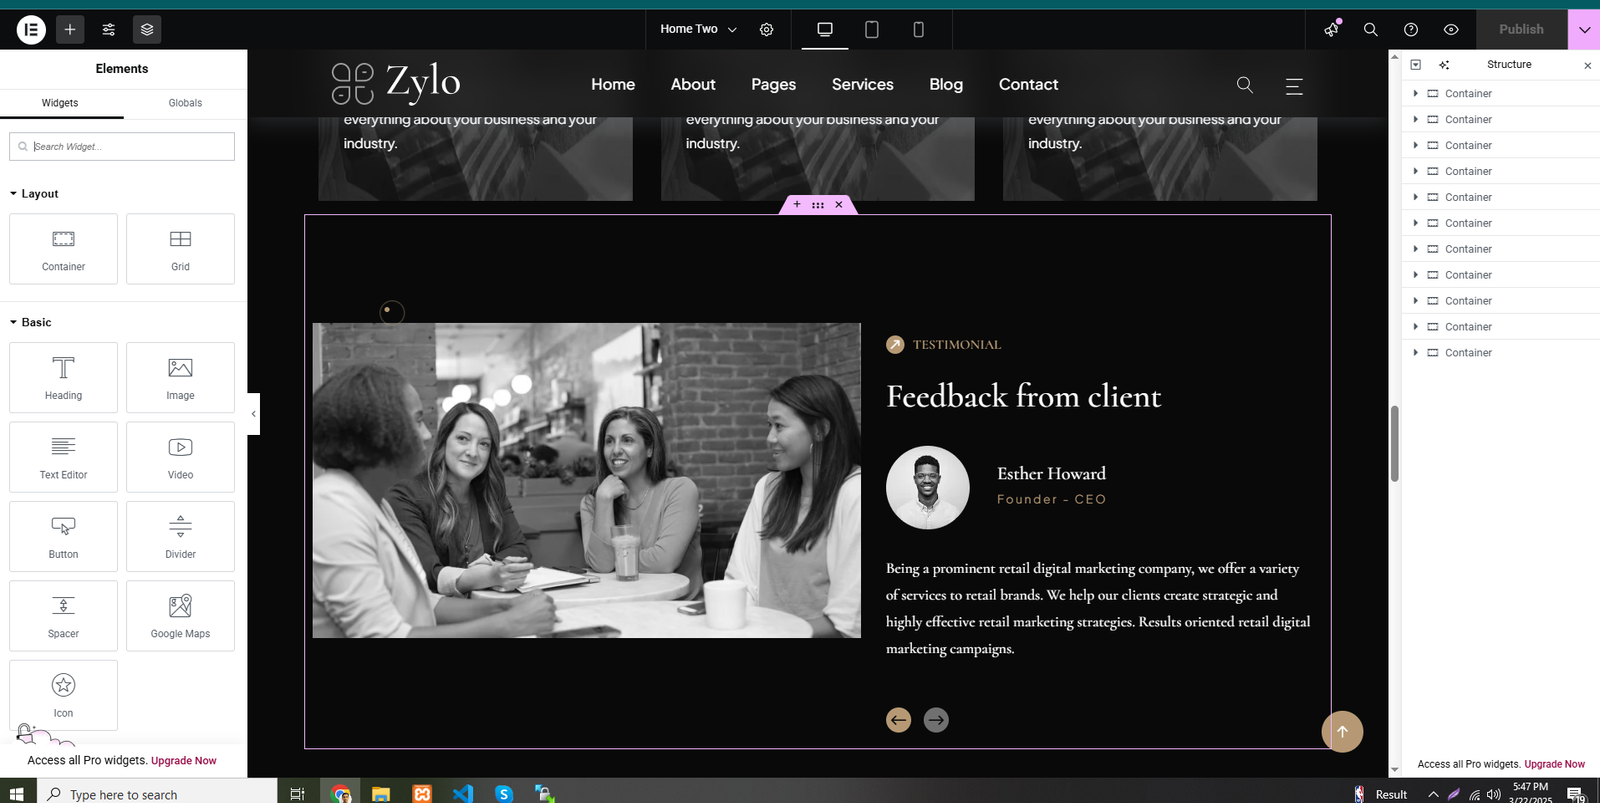The height and width of the screenshot is (803, 1600).
Task: Toggle the Structure layers icon
Action: [x=147, y=30]
